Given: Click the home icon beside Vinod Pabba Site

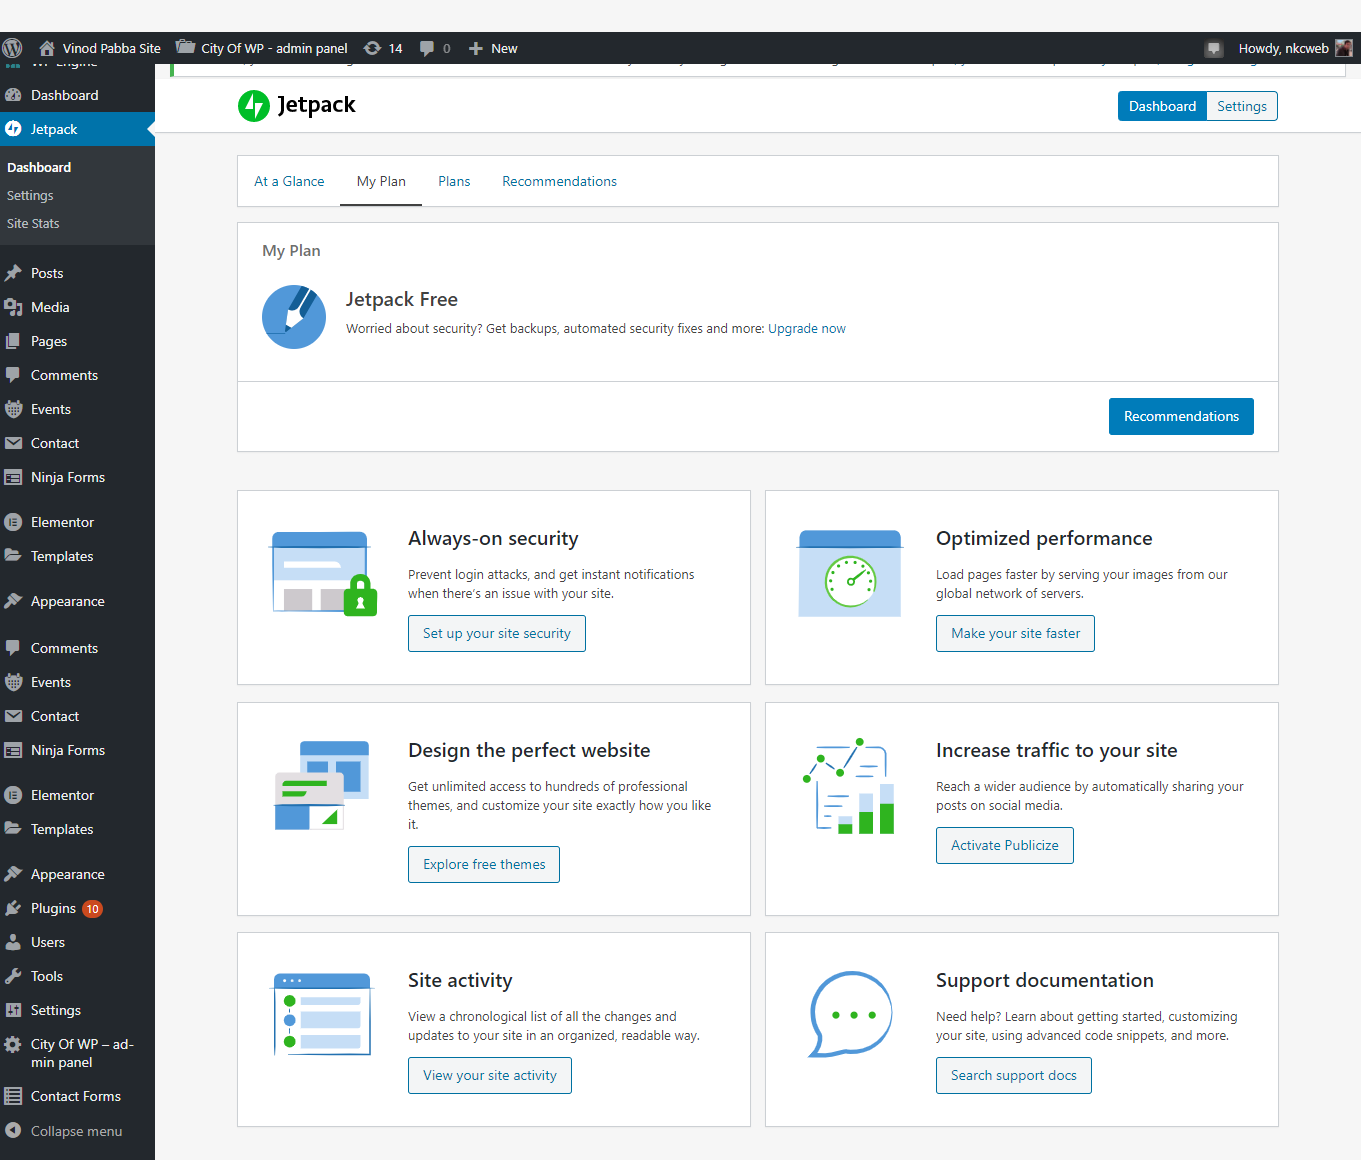Looking at the screenshot, I should [47, 48].
